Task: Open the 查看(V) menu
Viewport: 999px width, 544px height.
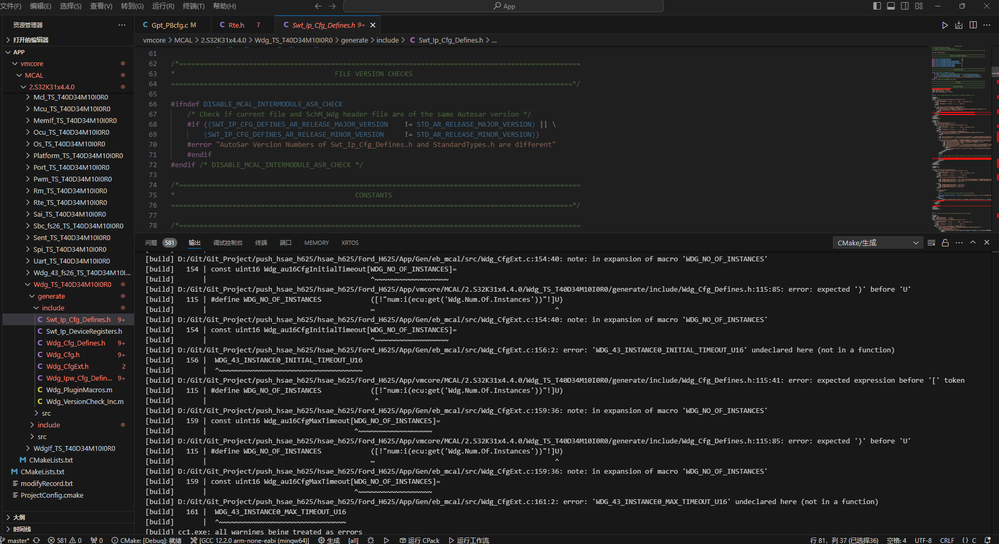Action: coord(101,6)
